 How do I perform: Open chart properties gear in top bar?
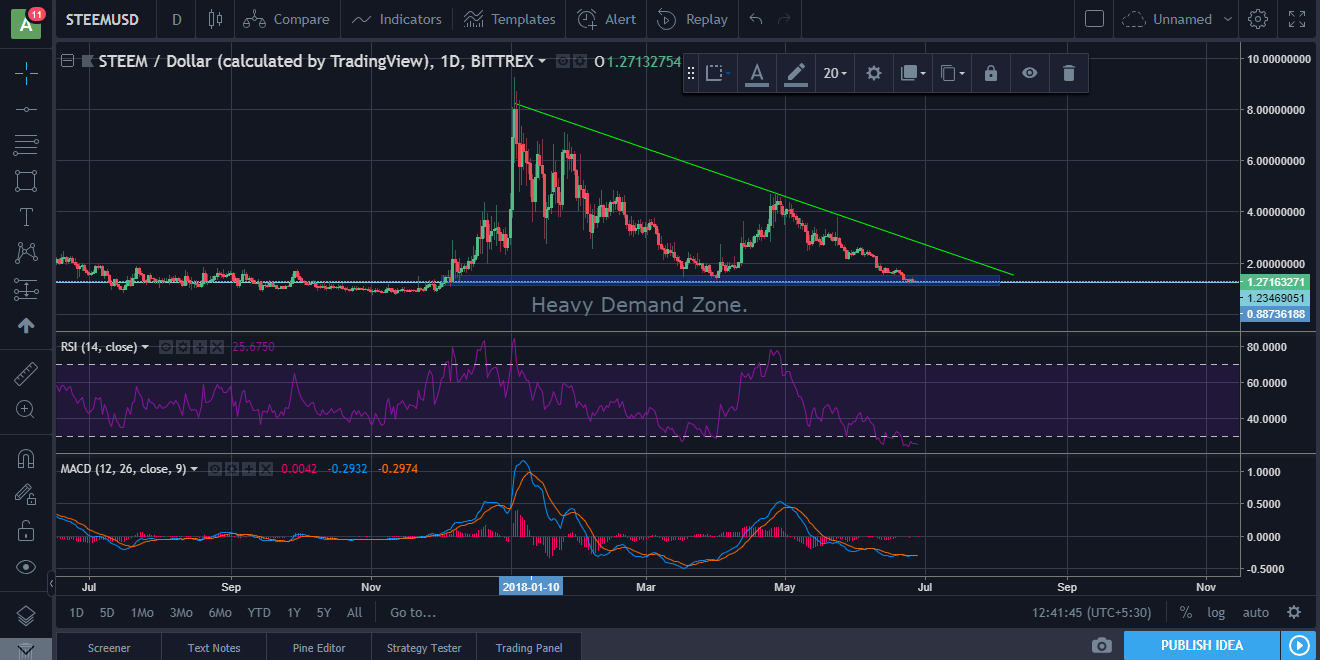tap(1258, 19)
